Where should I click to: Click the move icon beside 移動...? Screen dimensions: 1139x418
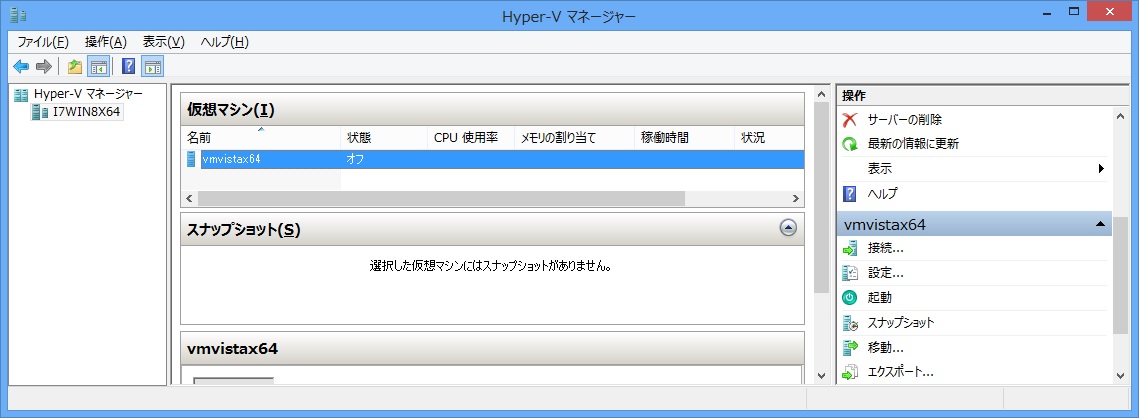click(x=850, y=347)
